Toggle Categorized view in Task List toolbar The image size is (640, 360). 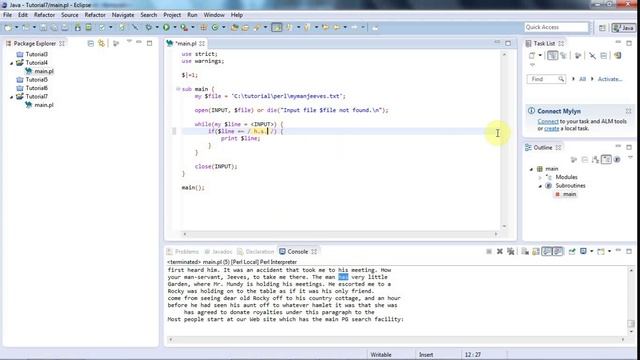(x=552, y=56)
